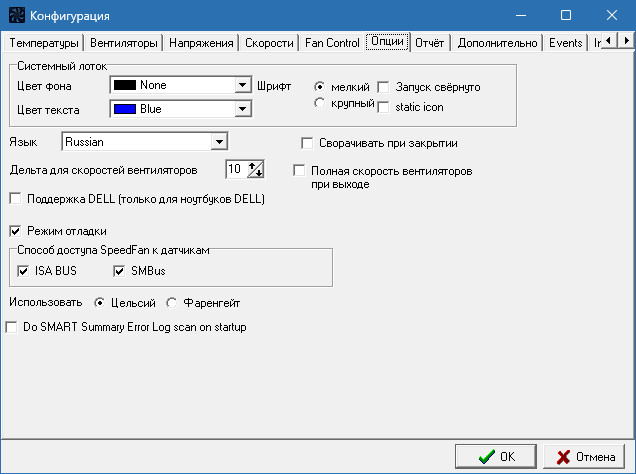Open the Напряжения tab

[x=201, y=43]
